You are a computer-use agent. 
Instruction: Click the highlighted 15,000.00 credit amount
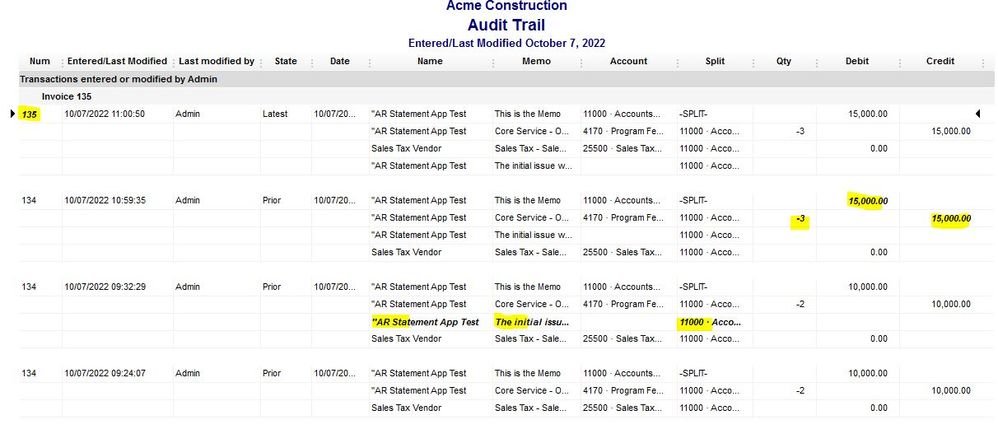click(951, 219)
